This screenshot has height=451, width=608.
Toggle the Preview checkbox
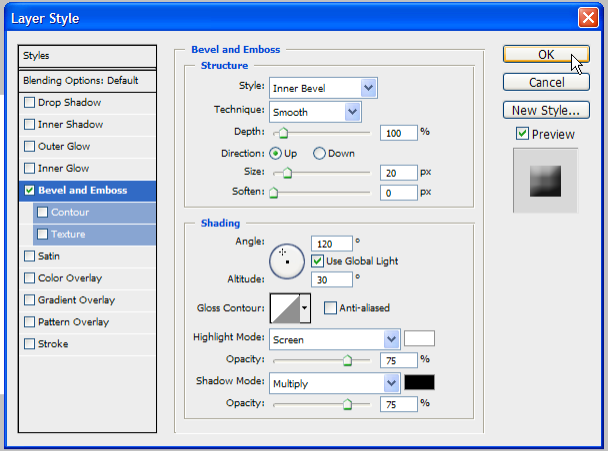(x=522, y=134)
